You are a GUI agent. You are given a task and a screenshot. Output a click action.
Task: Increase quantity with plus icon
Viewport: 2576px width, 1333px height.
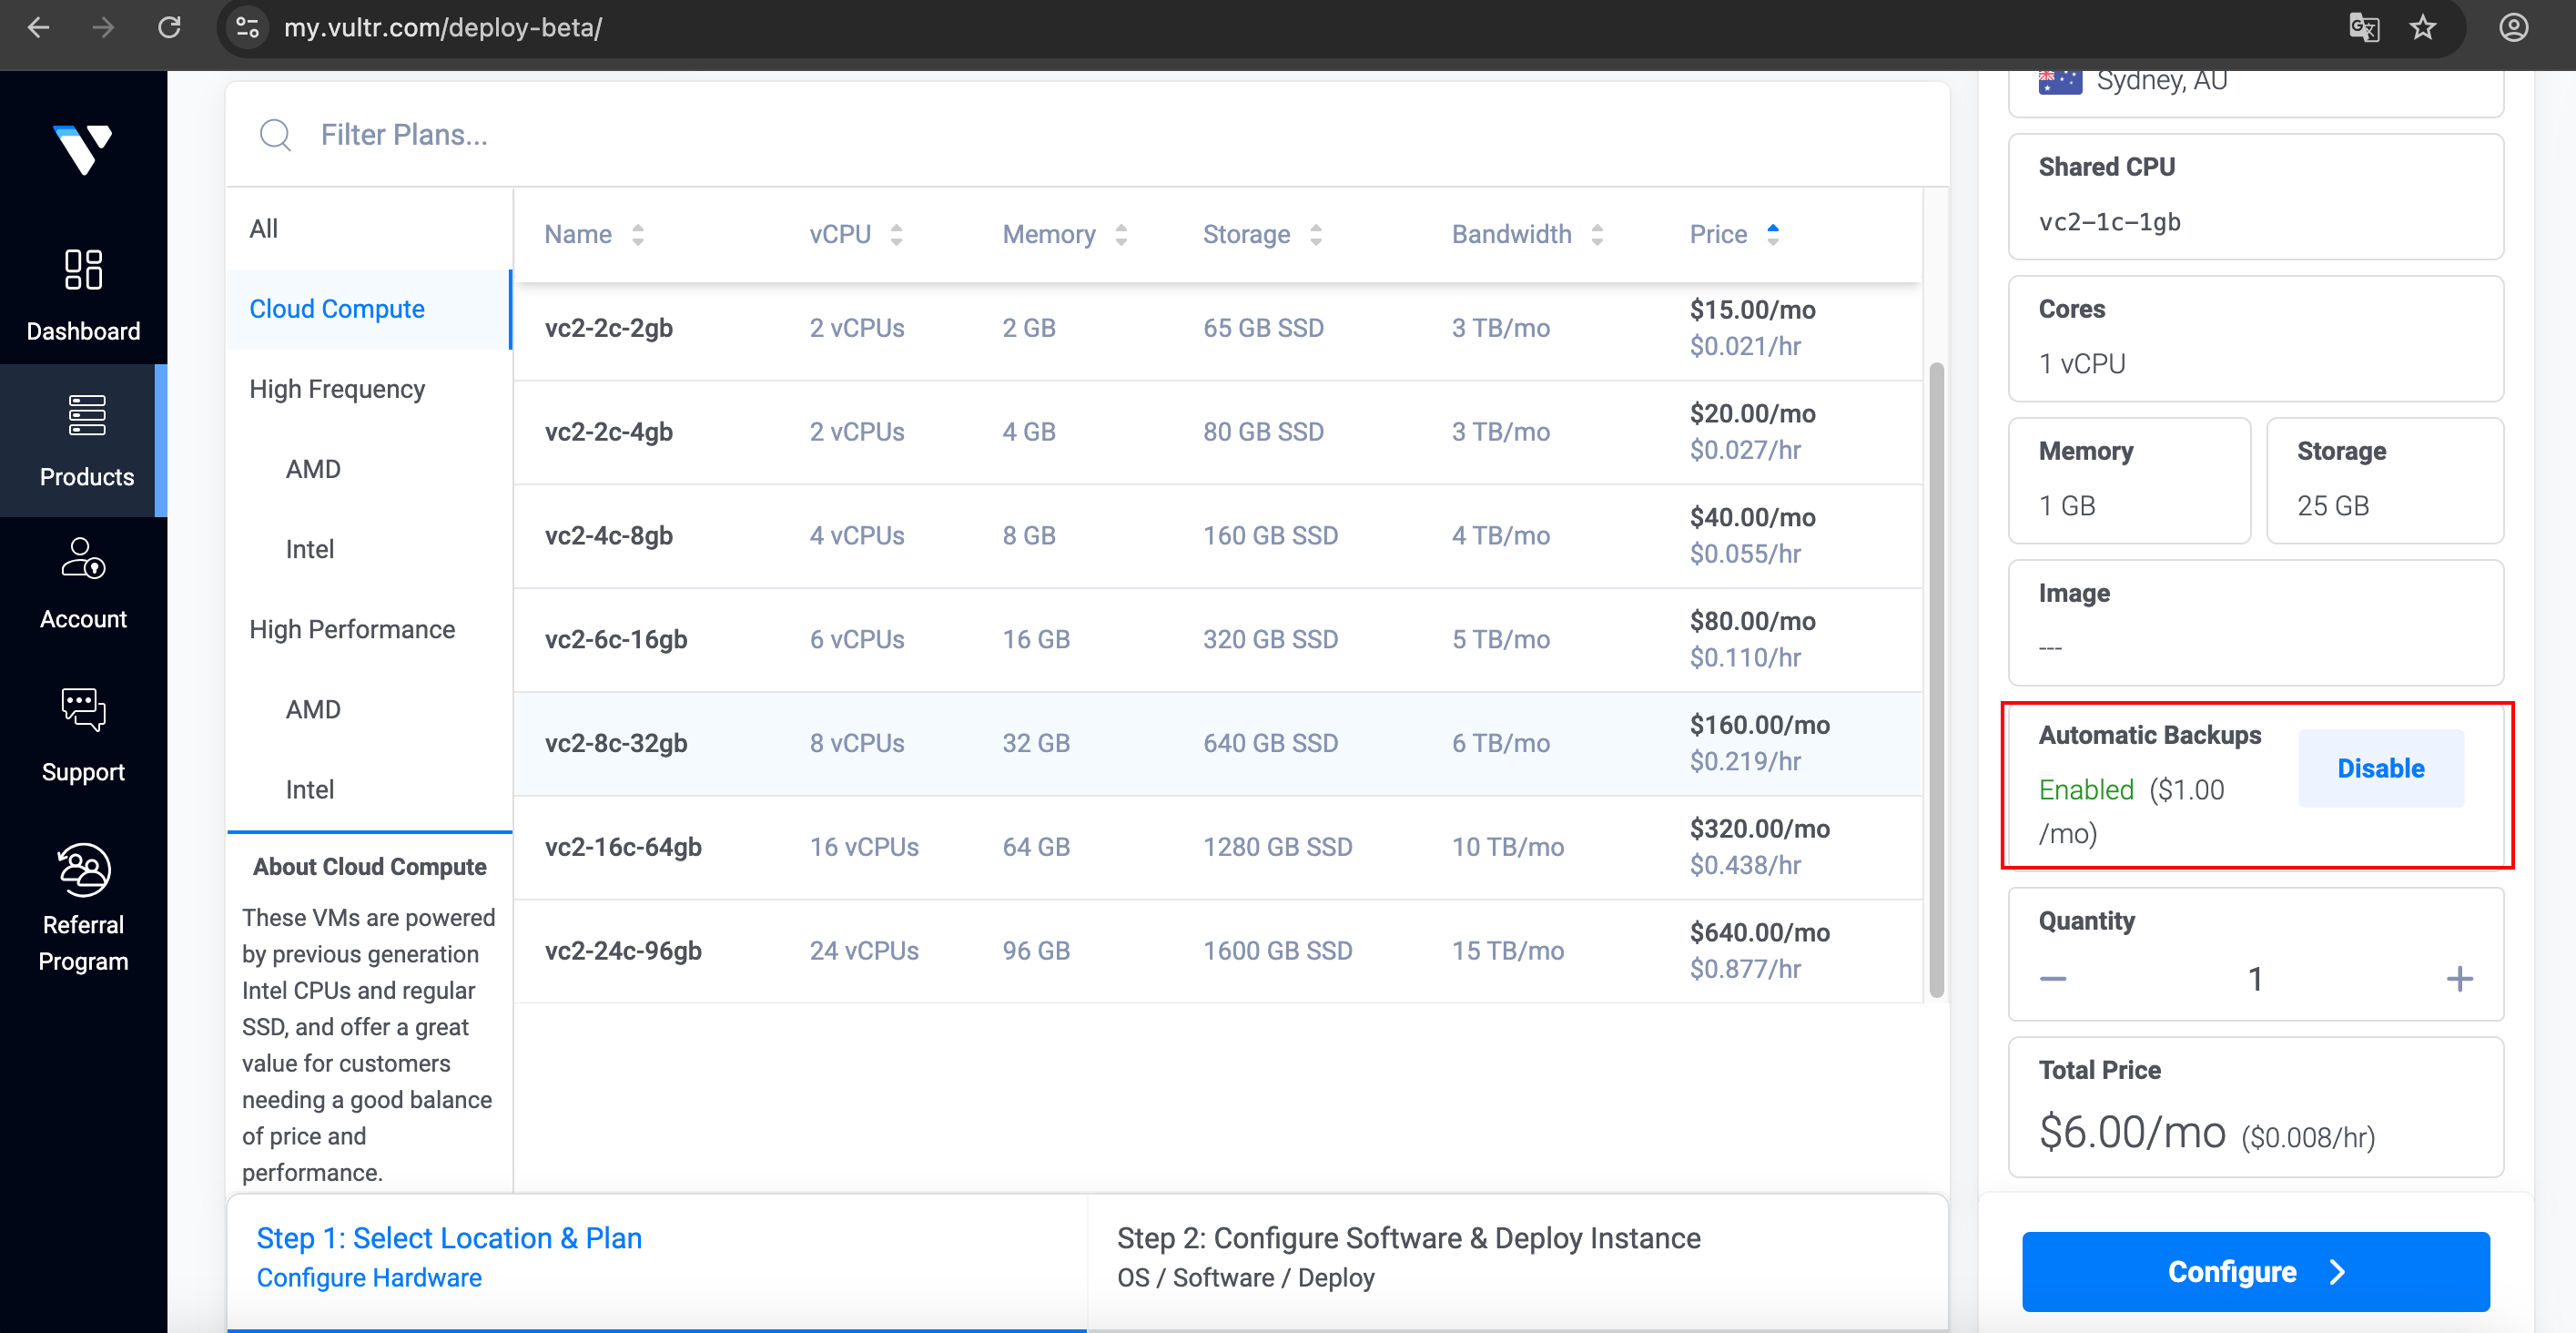coord(2459,978)
